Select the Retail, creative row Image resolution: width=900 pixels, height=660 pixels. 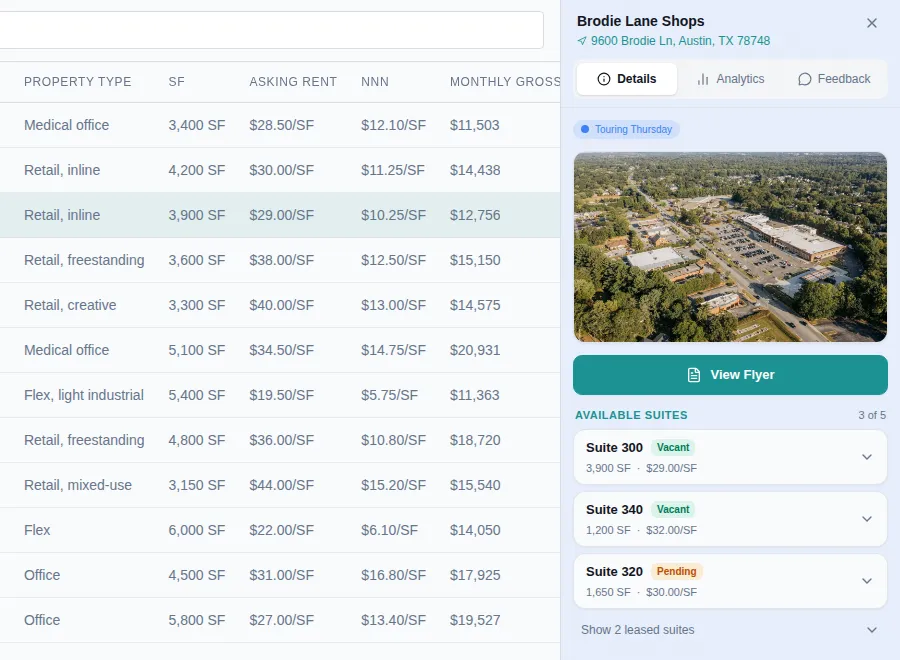[280, 305]
